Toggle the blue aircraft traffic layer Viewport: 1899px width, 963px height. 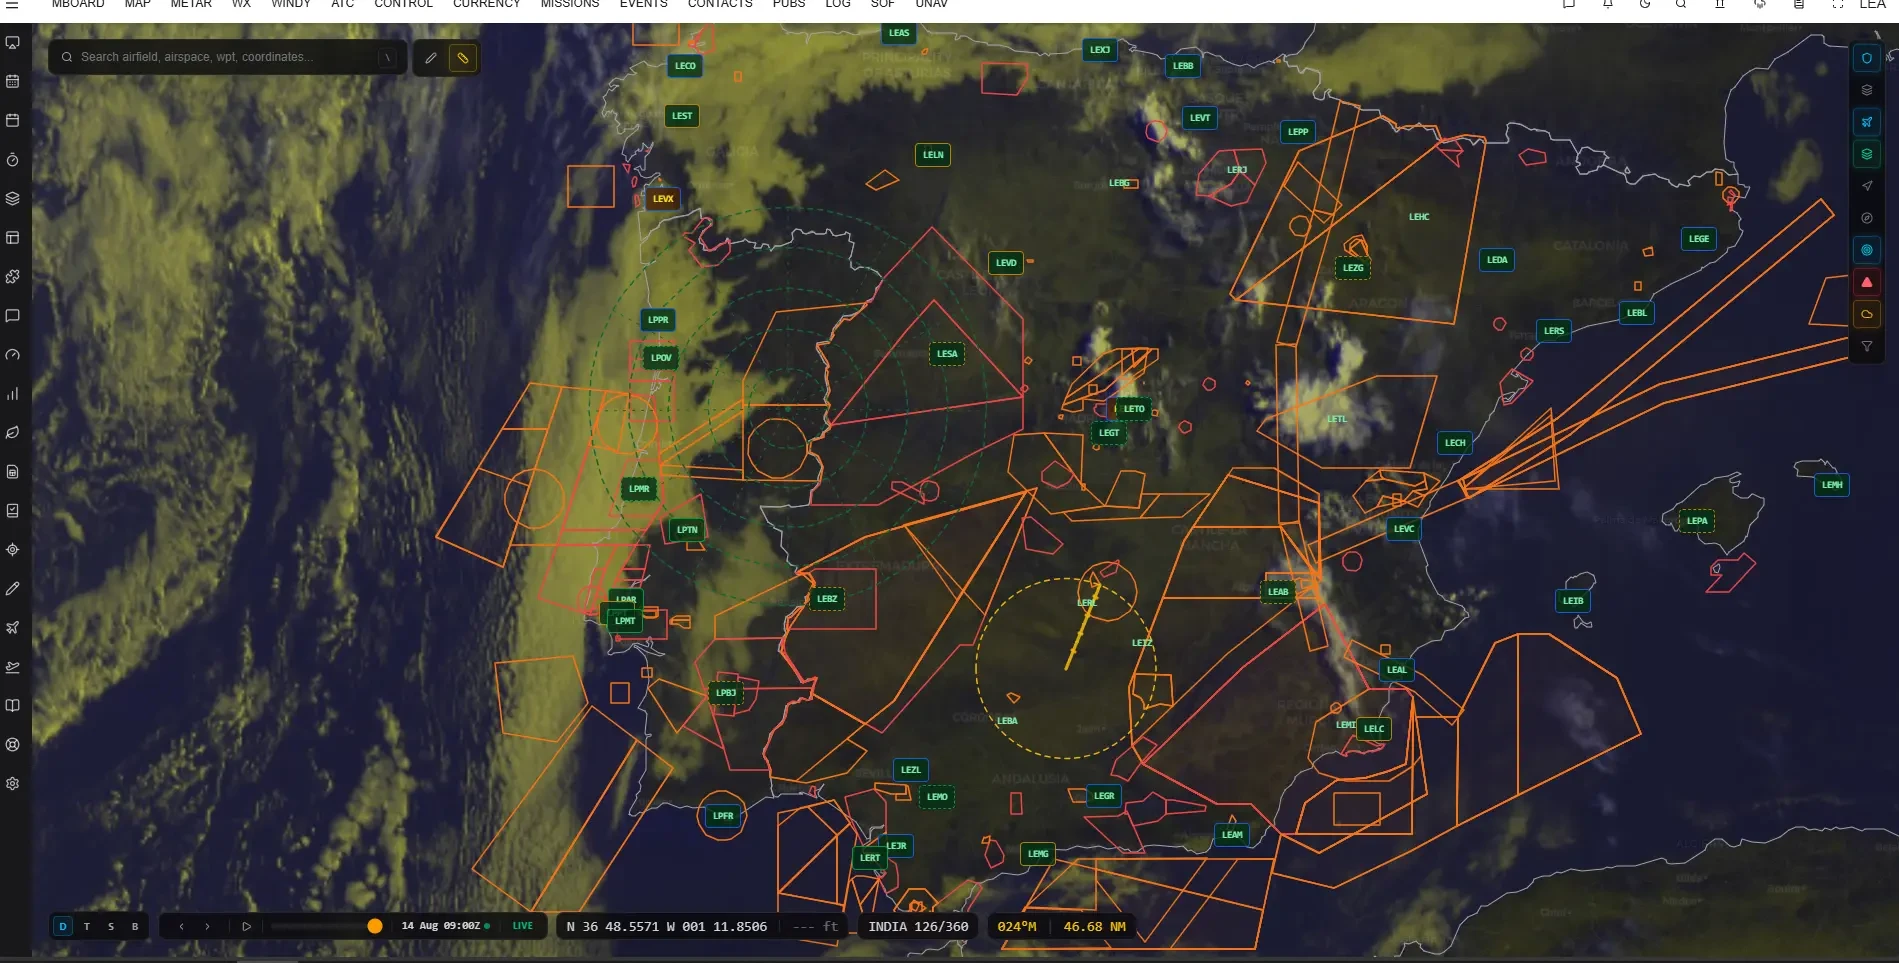(1867, 122)
